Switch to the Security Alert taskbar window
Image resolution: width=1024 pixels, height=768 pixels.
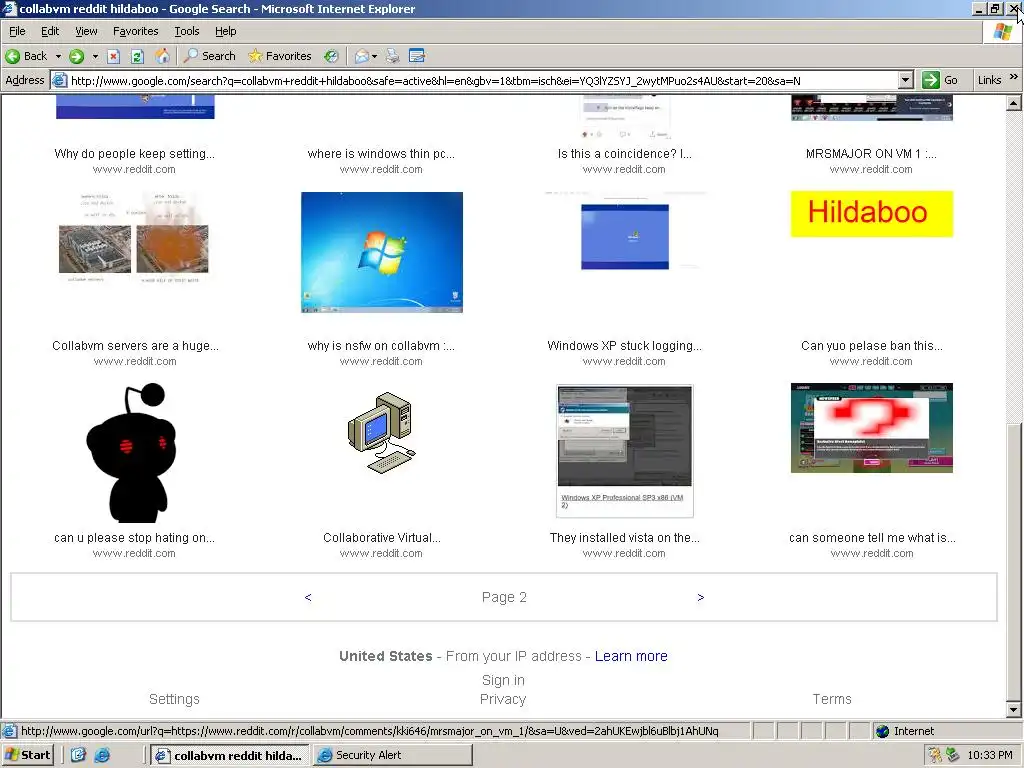[x=392, y=755]
